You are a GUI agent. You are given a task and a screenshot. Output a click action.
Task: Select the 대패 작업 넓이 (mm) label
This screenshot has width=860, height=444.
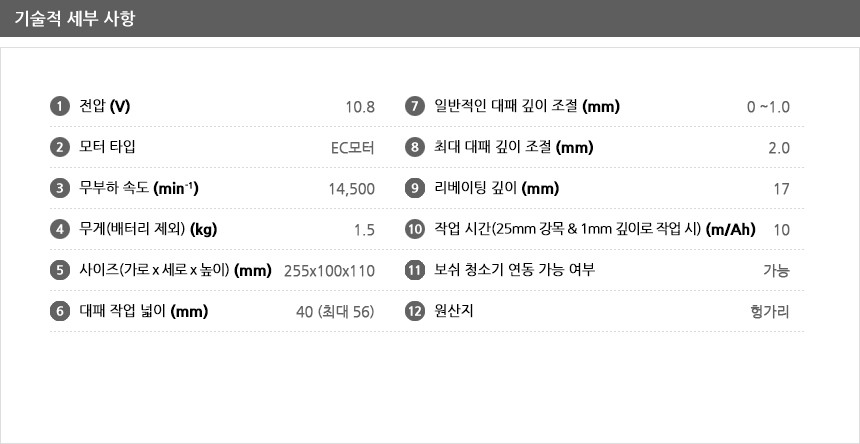(x=143, y=311)
